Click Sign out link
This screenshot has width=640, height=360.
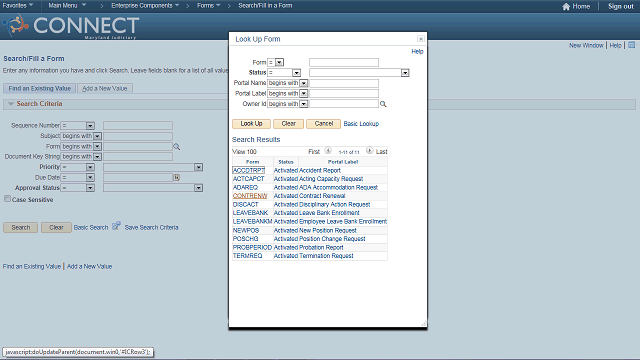(x=621, y=6)
